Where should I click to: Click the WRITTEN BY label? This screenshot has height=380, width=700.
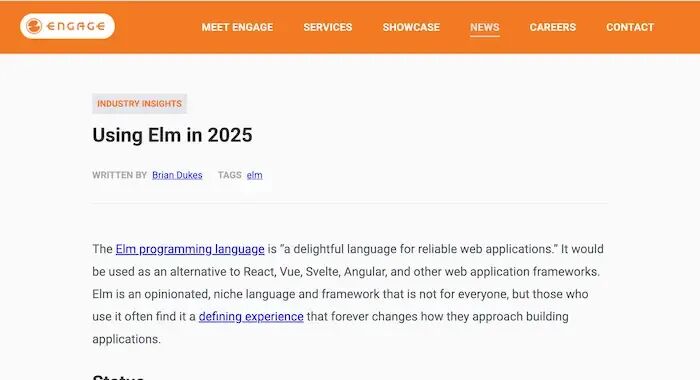(120, 175)
